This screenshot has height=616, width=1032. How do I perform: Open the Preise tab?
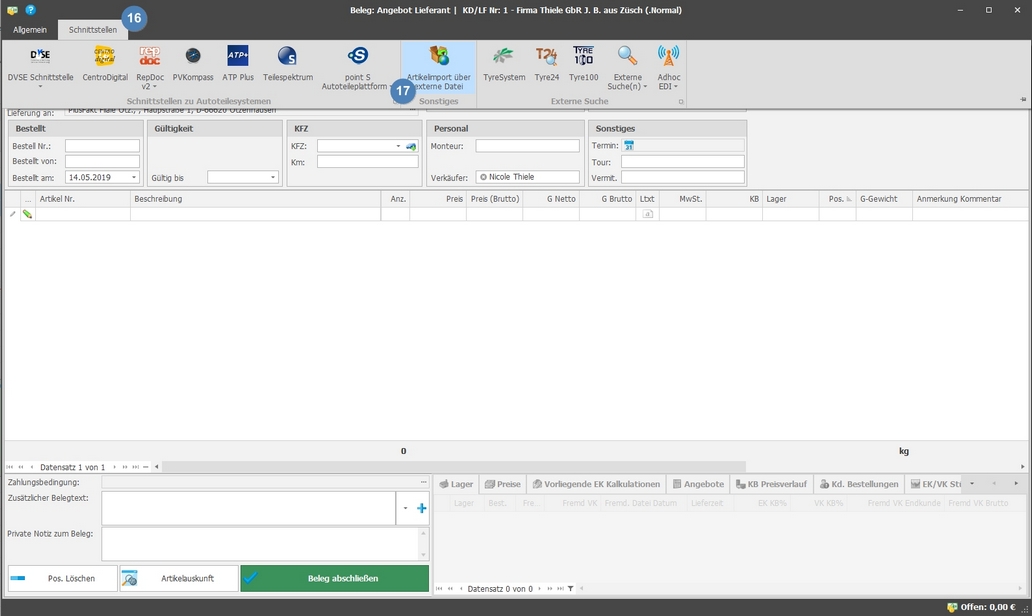(503, 484)
